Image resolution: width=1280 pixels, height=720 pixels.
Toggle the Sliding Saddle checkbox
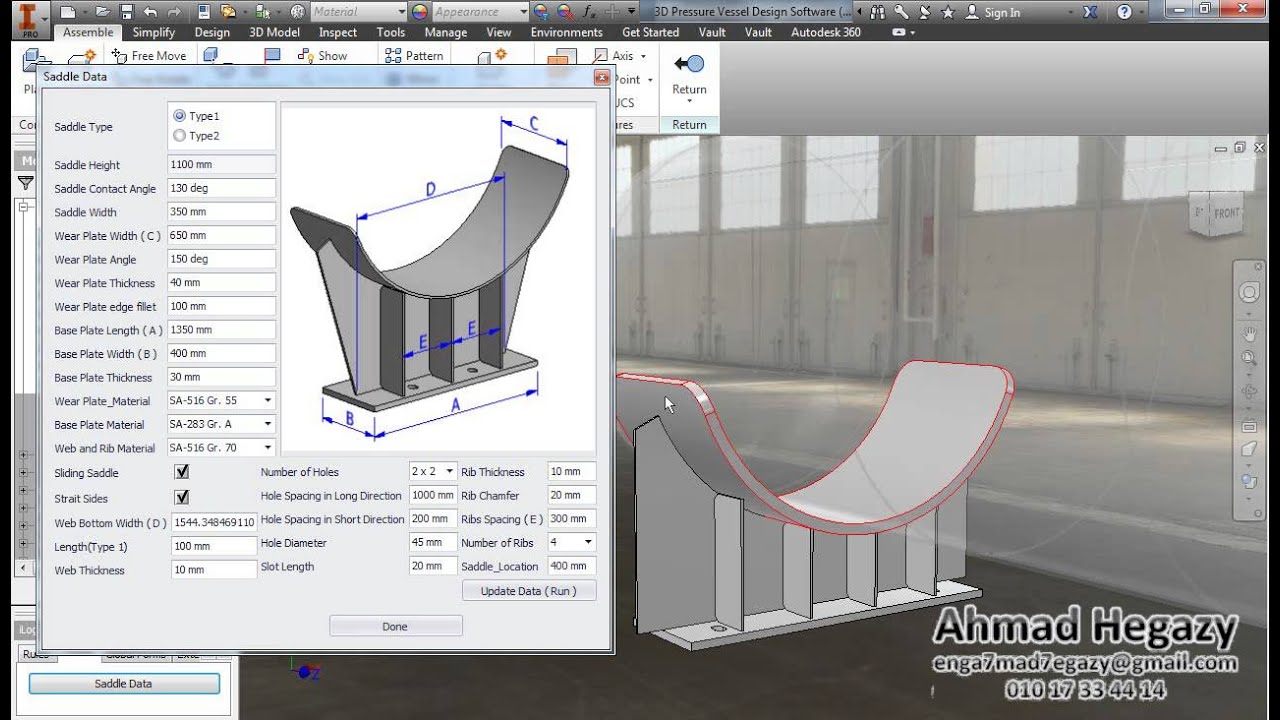(x=182, y=472)
